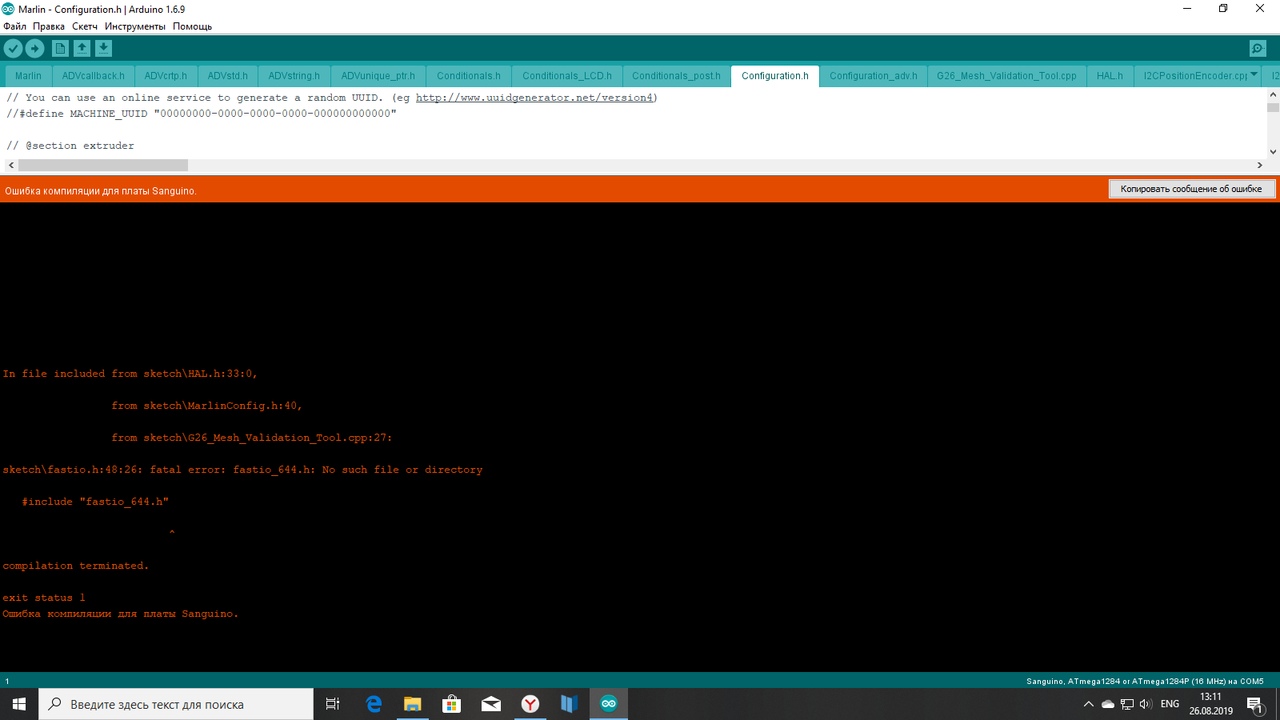
Task: Click the Verify (checkmark) toolbar button
Action: 13,48
